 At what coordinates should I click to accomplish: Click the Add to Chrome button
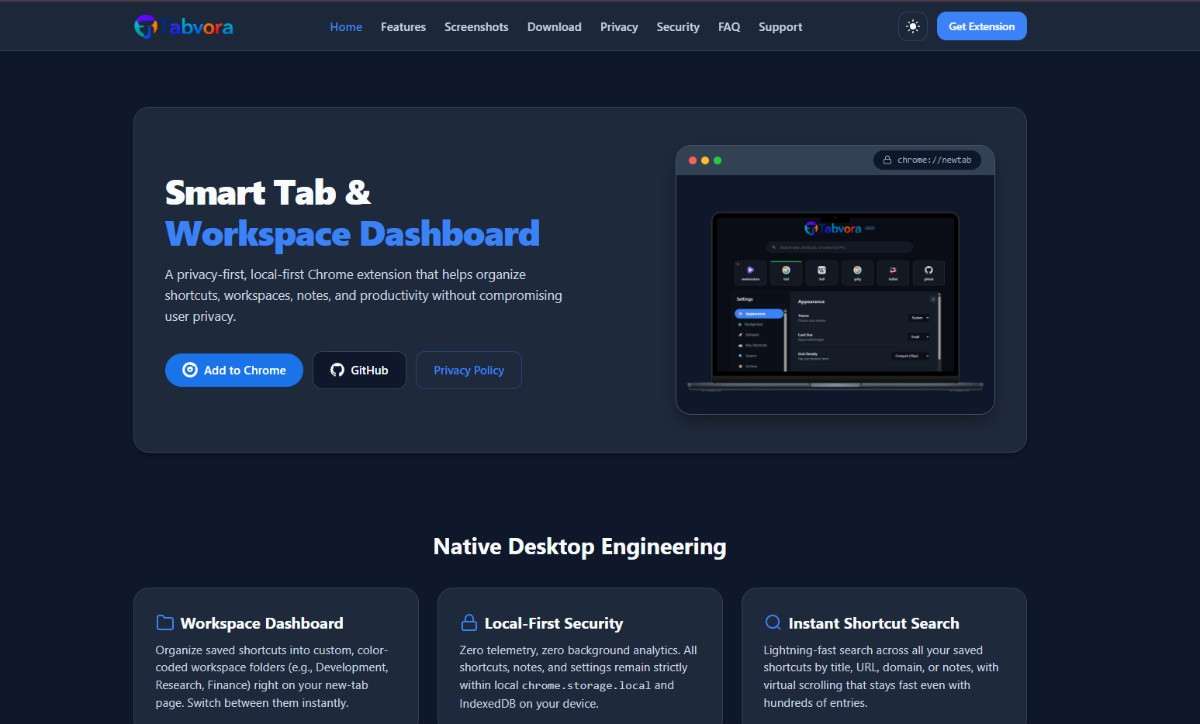(234, 370)
